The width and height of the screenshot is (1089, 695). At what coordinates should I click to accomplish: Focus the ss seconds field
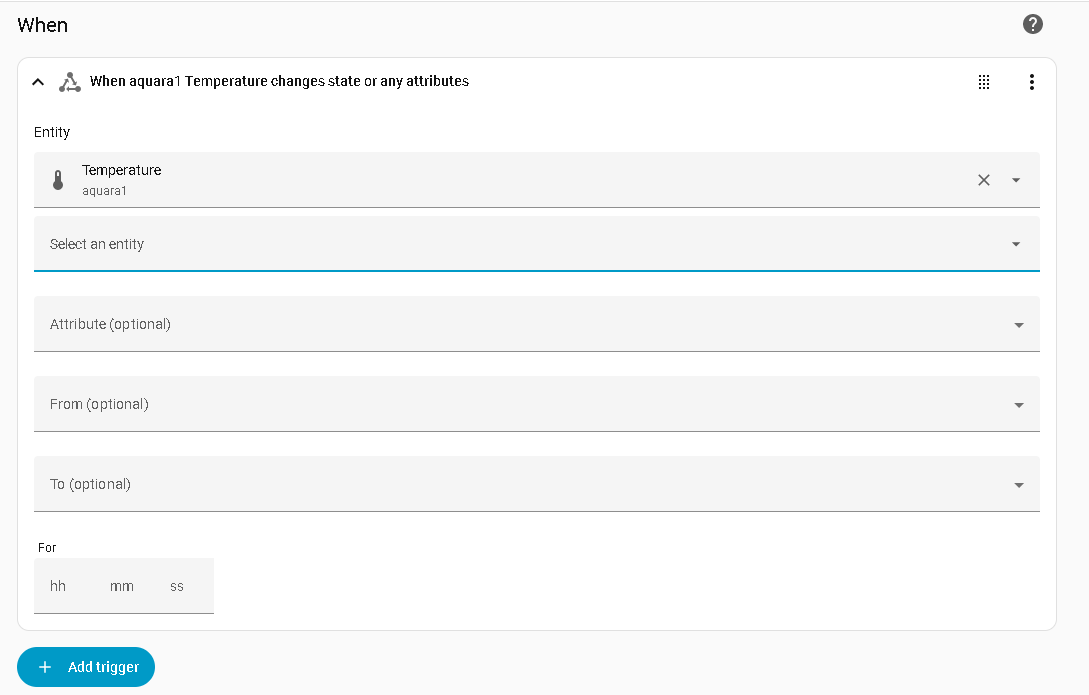point(177,586)
